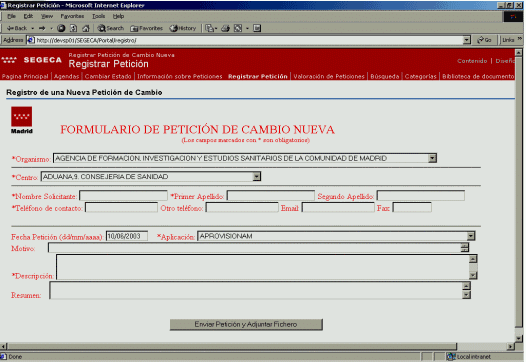Click the Fecha Petición date field

(x=127, y=236)
